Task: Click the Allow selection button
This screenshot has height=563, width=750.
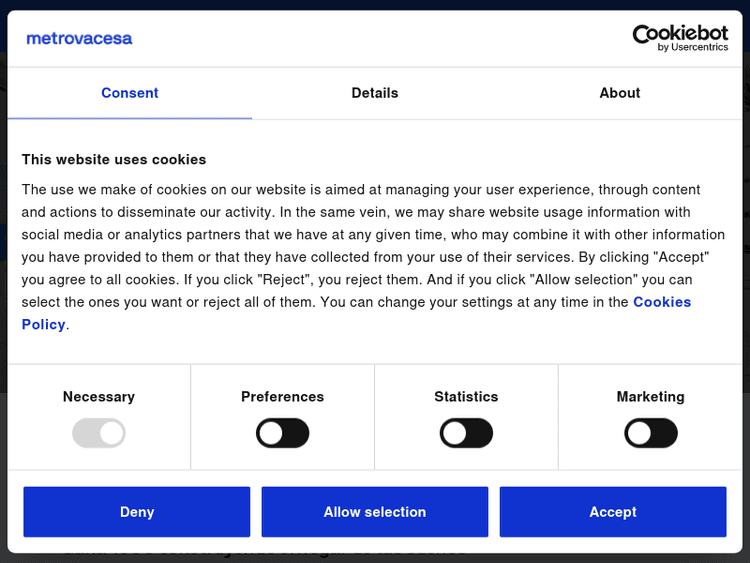Action: point(375,512)
